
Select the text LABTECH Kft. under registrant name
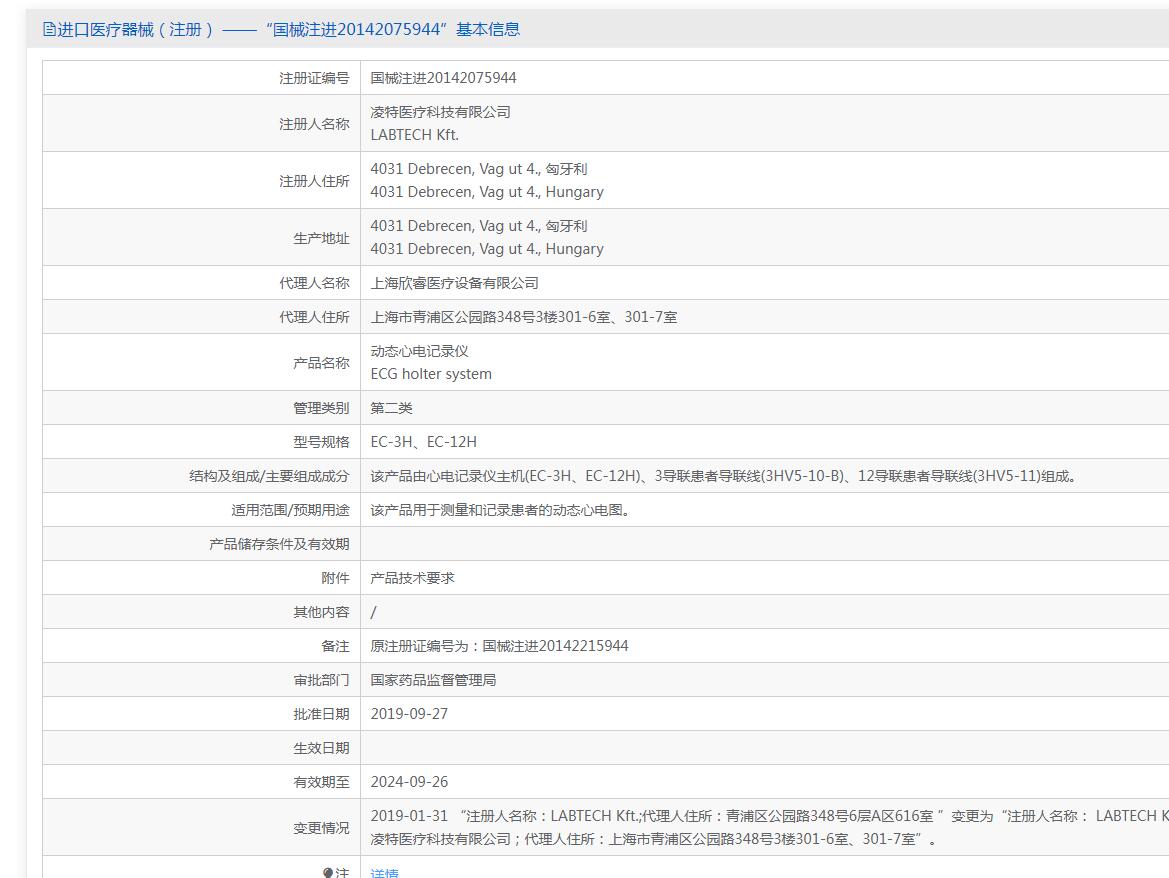tap(415, 135)
